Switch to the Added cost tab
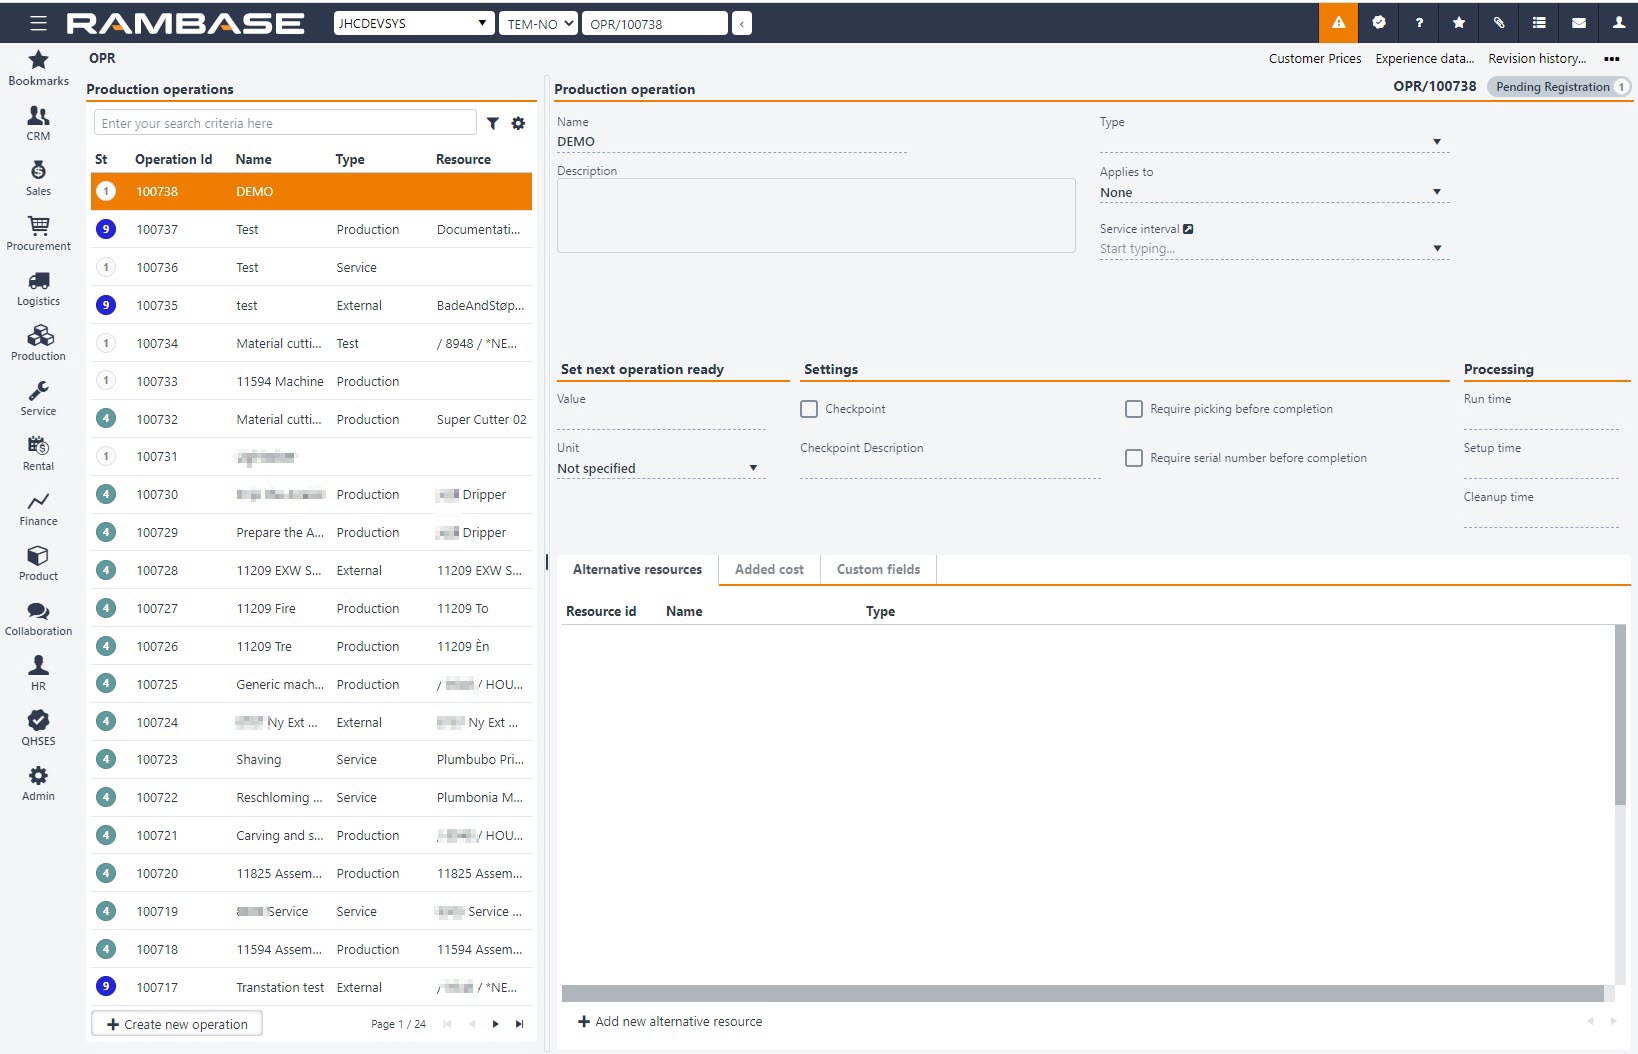1638x1054 pixels. click(769, 569)
